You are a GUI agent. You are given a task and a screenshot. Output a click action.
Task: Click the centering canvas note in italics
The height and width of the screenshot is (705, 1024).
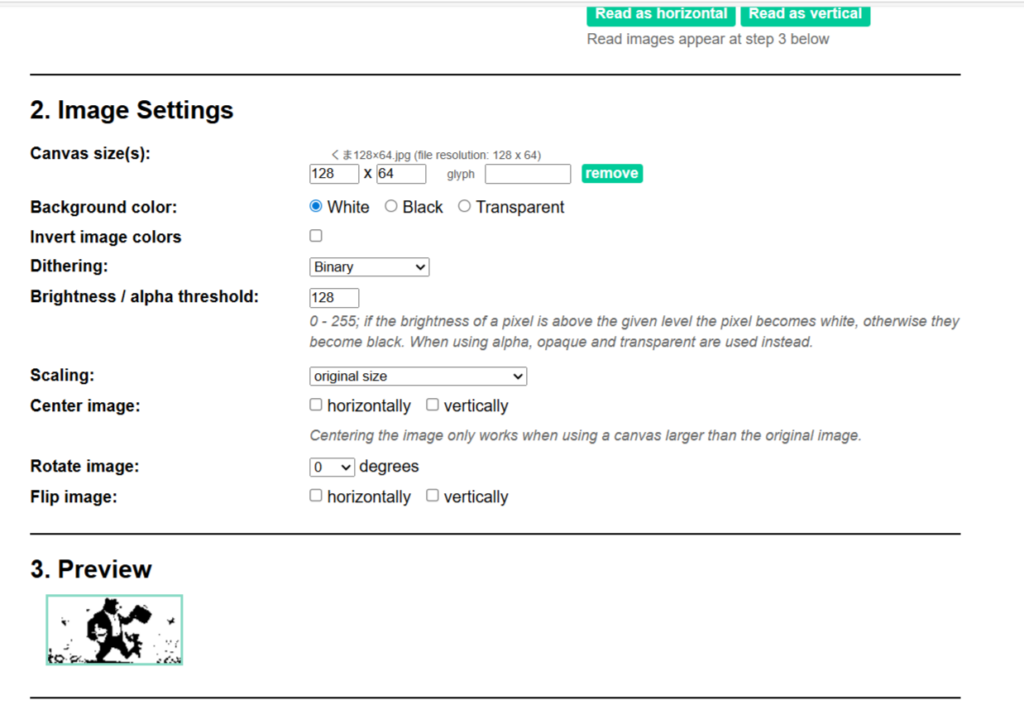pyautogui.click(x=586, y=435)
